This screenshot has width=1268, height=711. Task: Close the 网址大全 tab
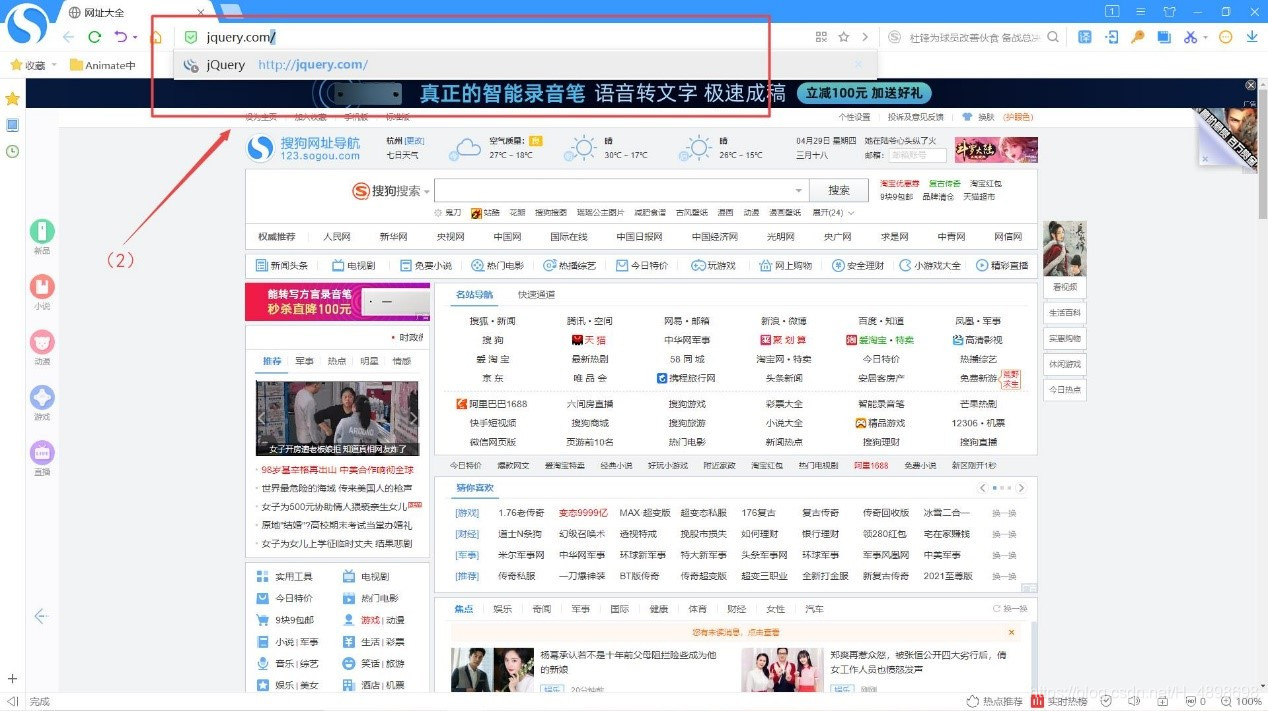[x=200, y=13]
